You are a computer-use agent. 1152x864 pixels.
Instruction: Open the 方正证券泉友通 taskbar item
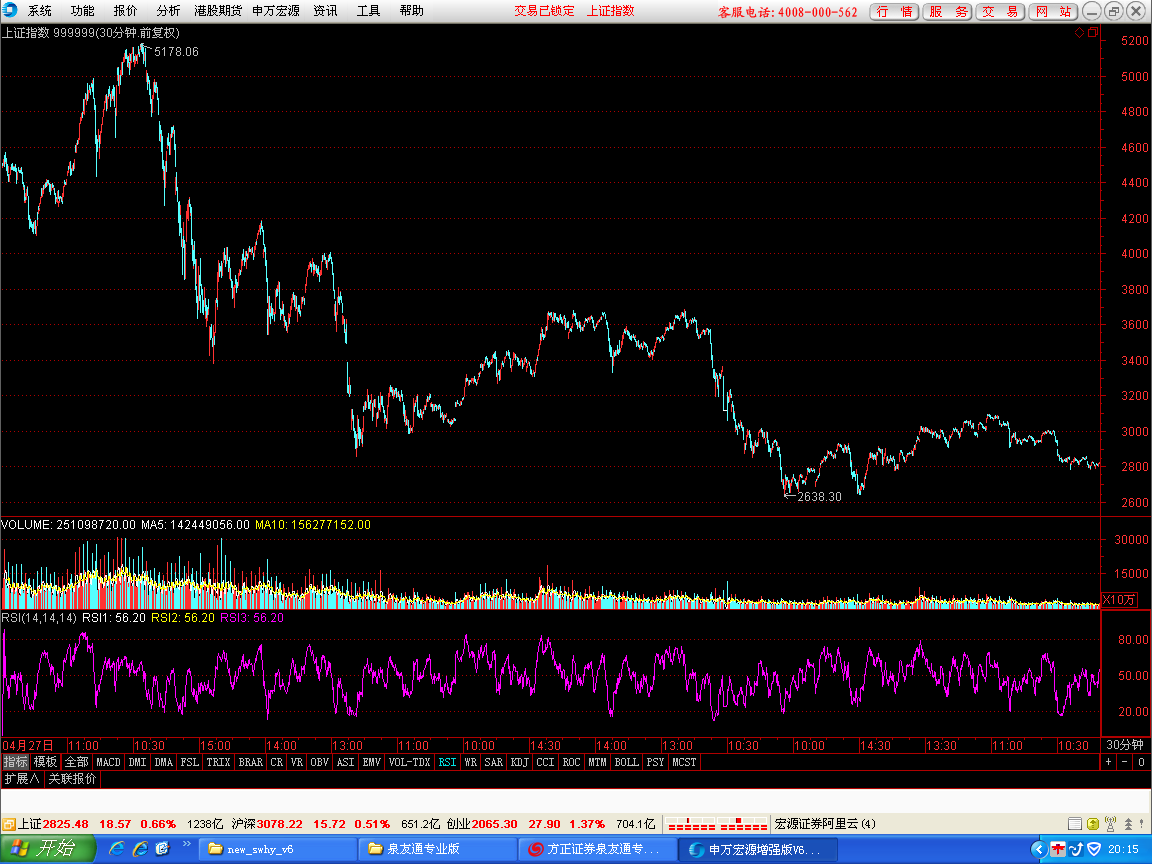click(596, 849)
